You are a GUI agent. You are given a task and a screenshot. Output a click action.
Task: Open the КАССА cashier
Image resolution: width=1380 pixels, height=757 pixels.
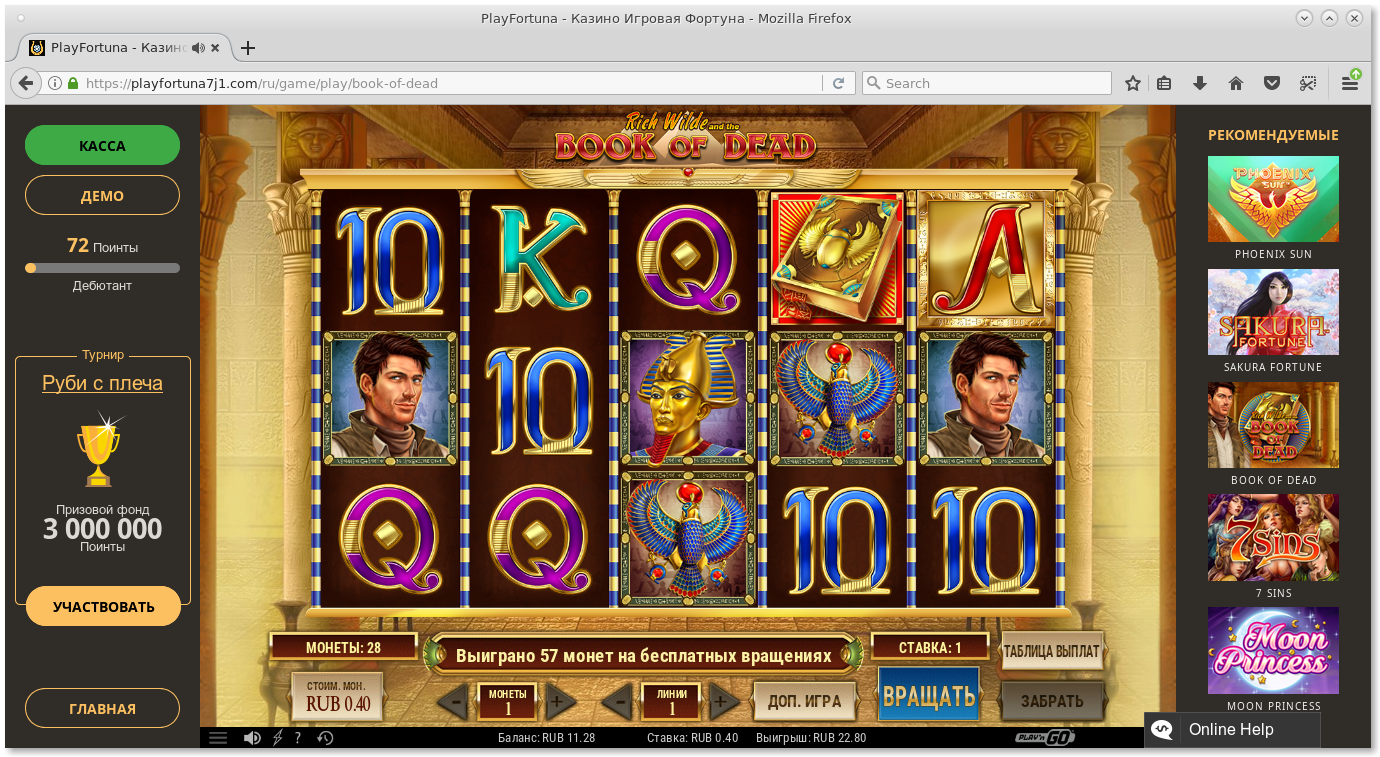coord(102,145)
